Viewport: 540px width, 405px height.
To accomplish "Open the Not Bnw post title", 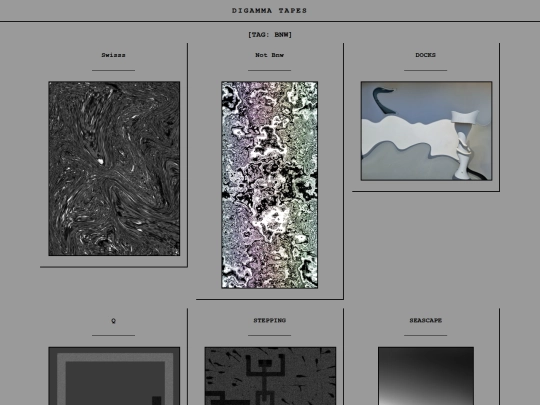I will click(x=269, y=55).
